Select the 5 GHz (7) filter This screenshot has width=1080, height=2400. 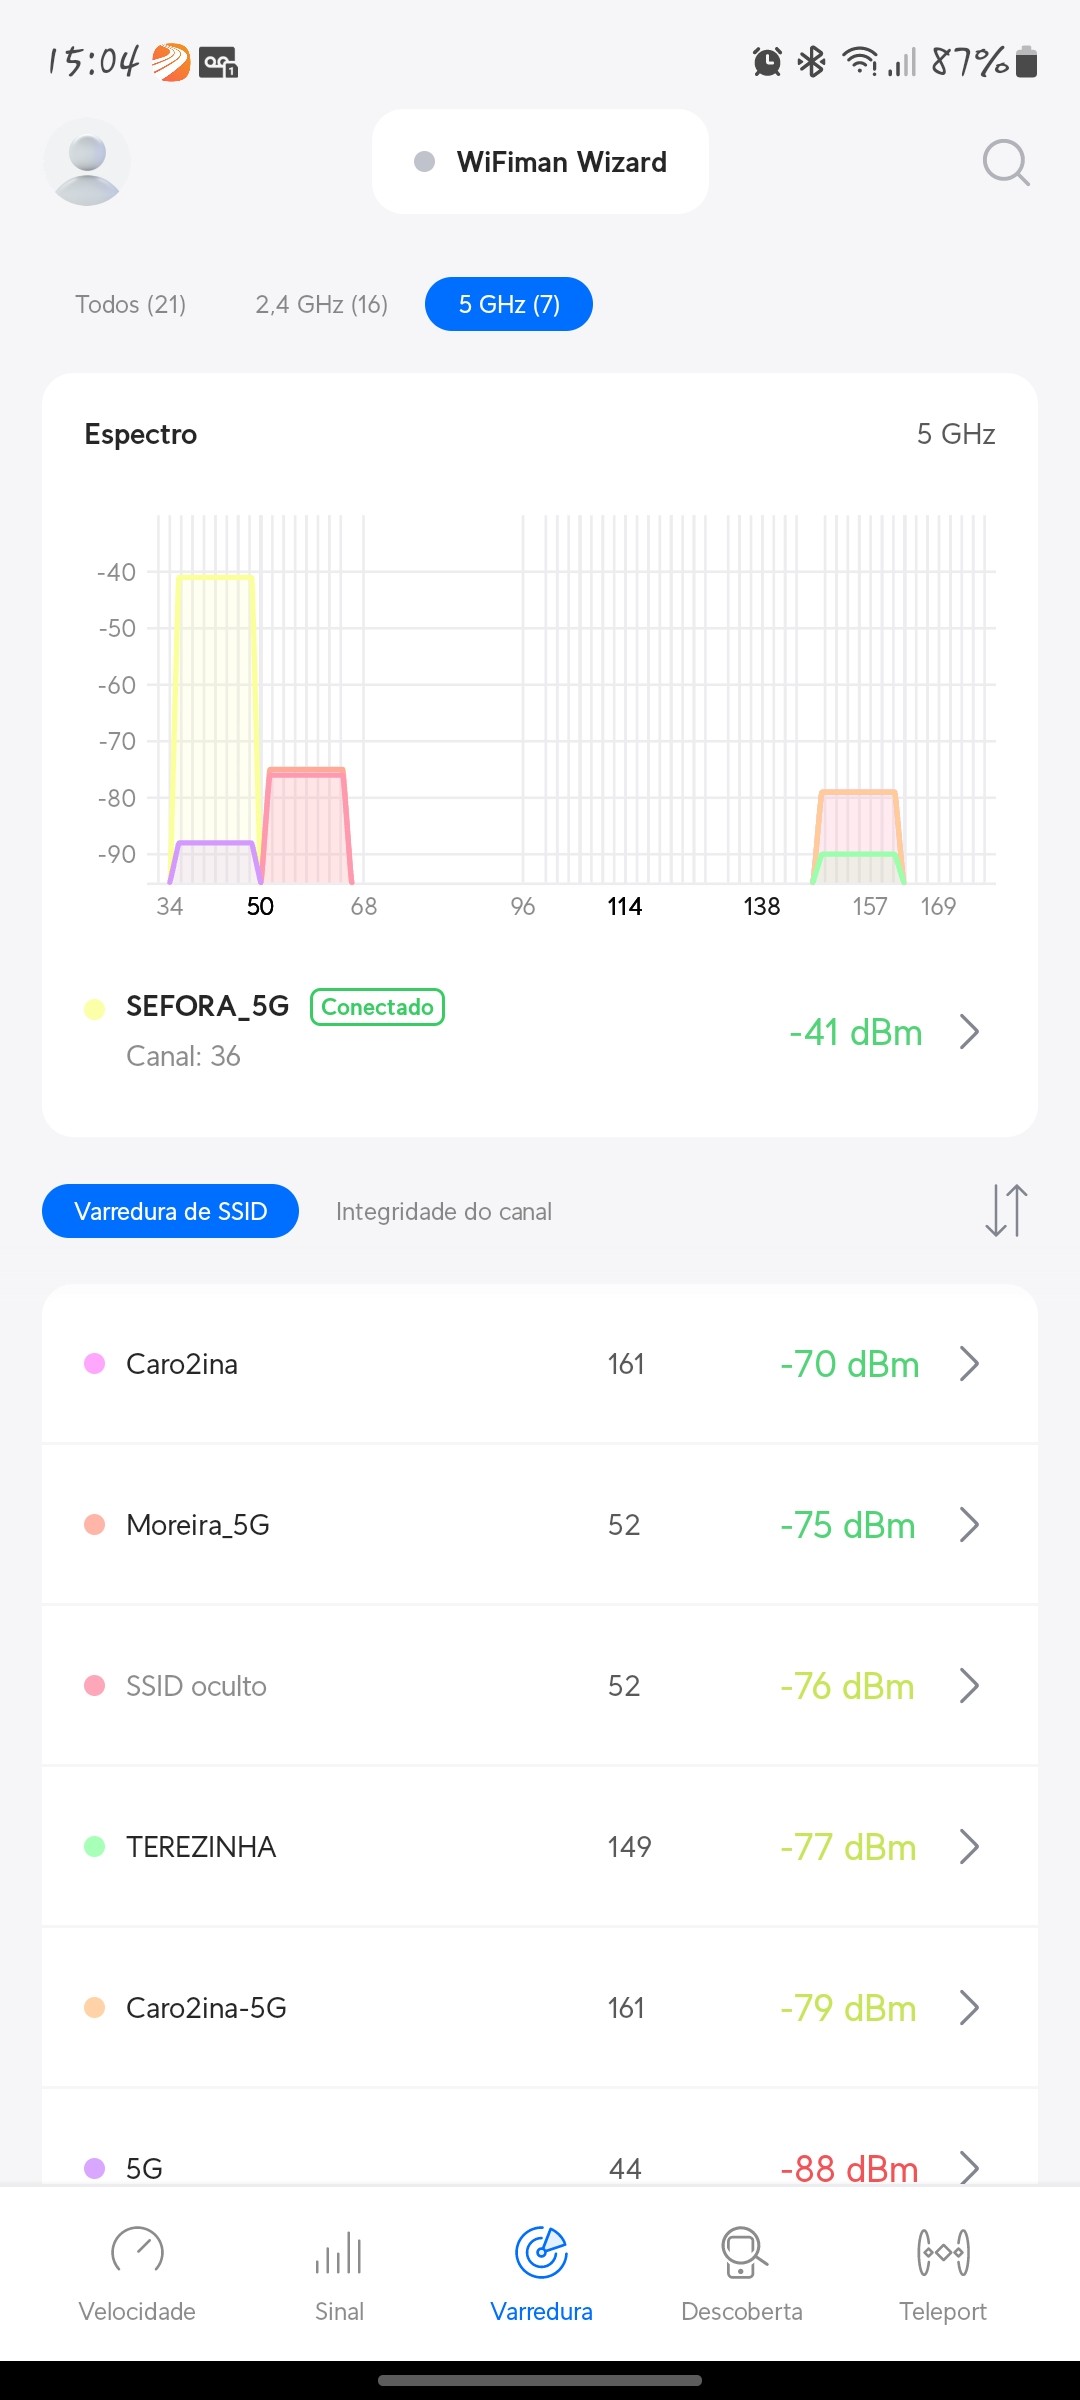509,304
